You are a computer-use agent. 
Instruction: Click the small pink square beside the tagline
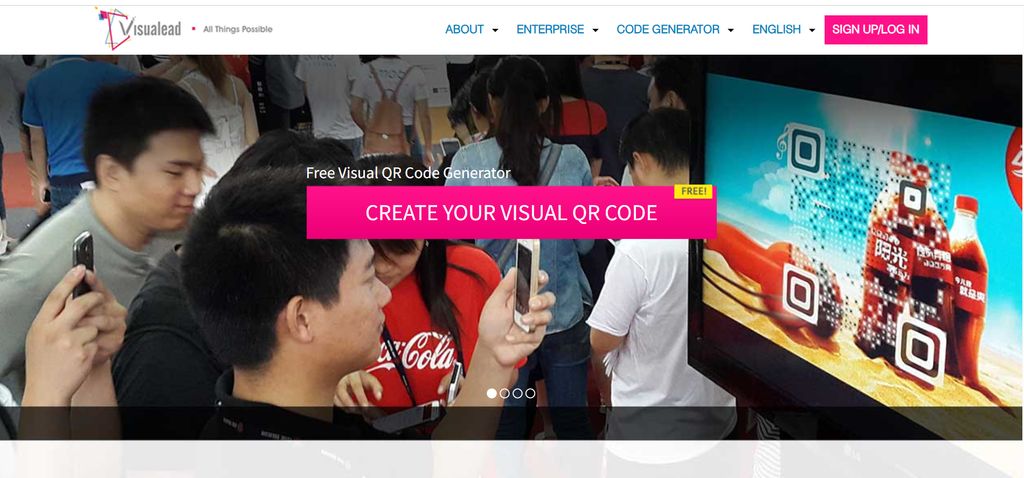point(193,29)
